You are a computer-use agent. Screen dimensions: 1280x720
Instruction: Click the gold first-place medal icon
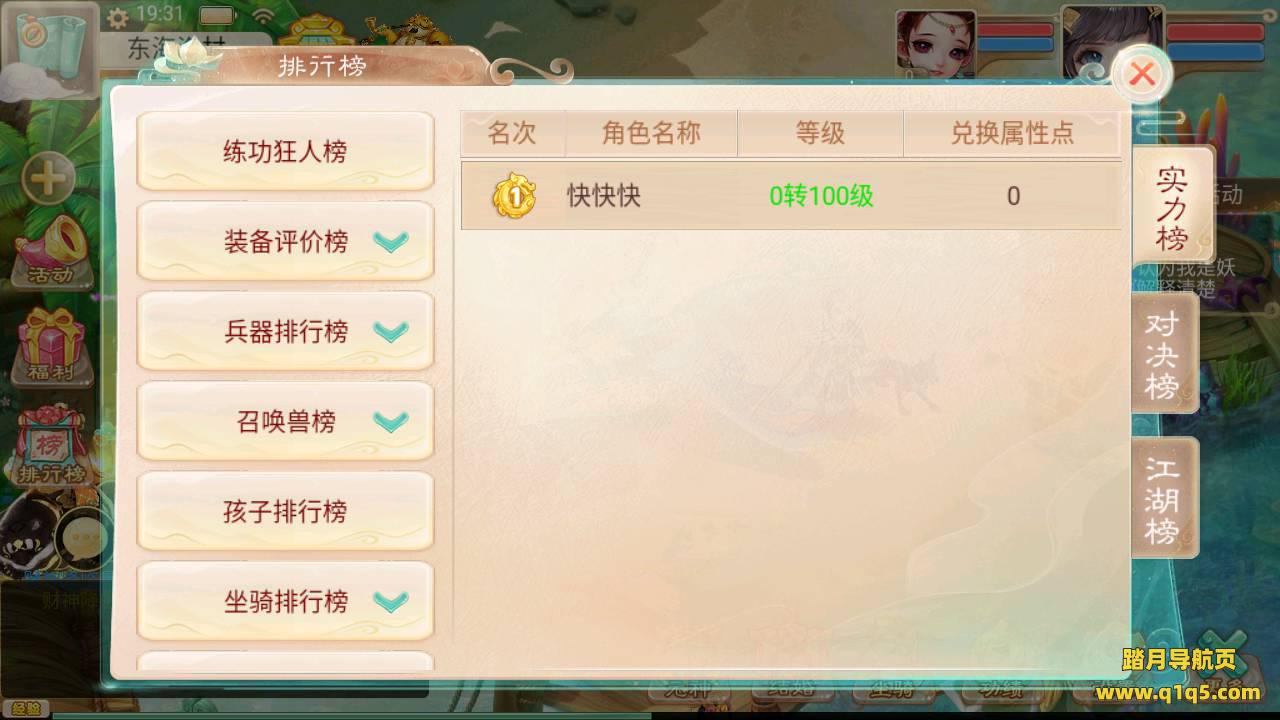click(514, 196)
